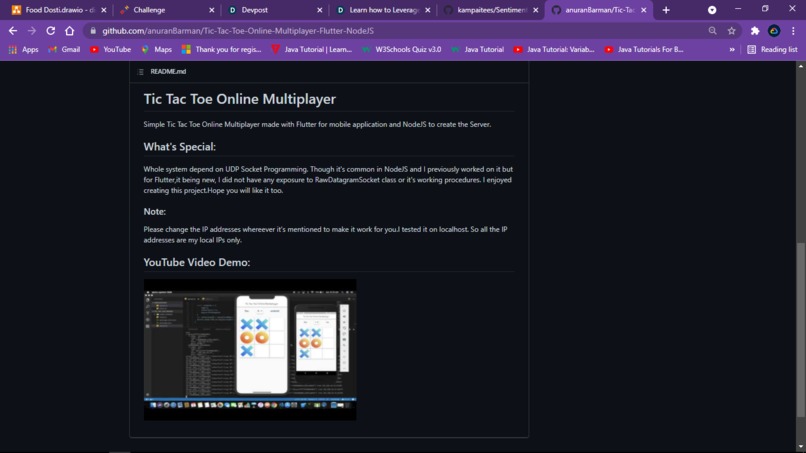
Task: Click the vertical scrollbar thumb
Action: pos(800,329)
